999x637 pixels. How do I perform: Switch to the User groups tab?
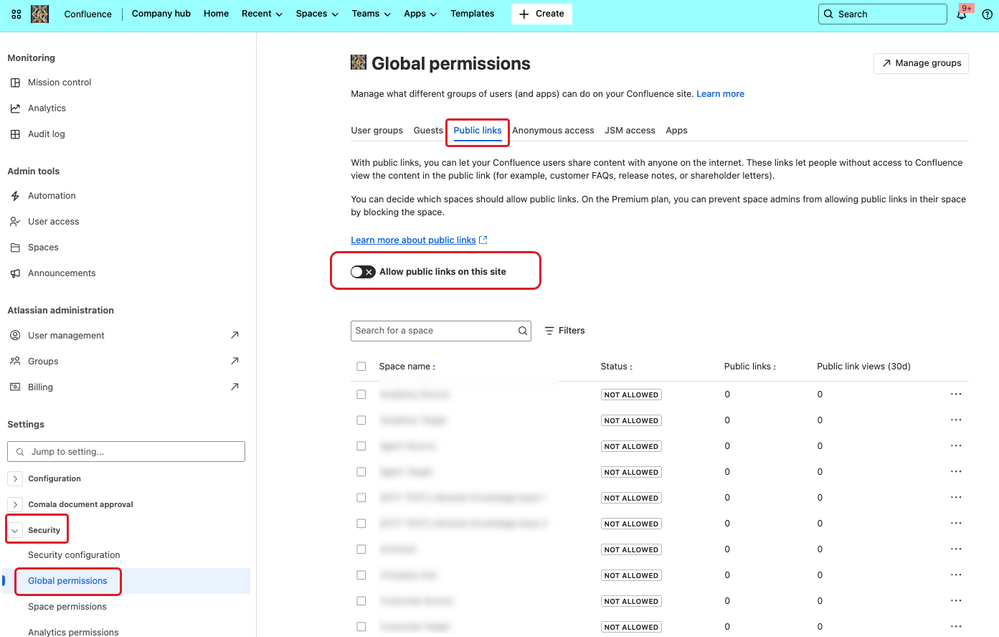pos(377,130)
